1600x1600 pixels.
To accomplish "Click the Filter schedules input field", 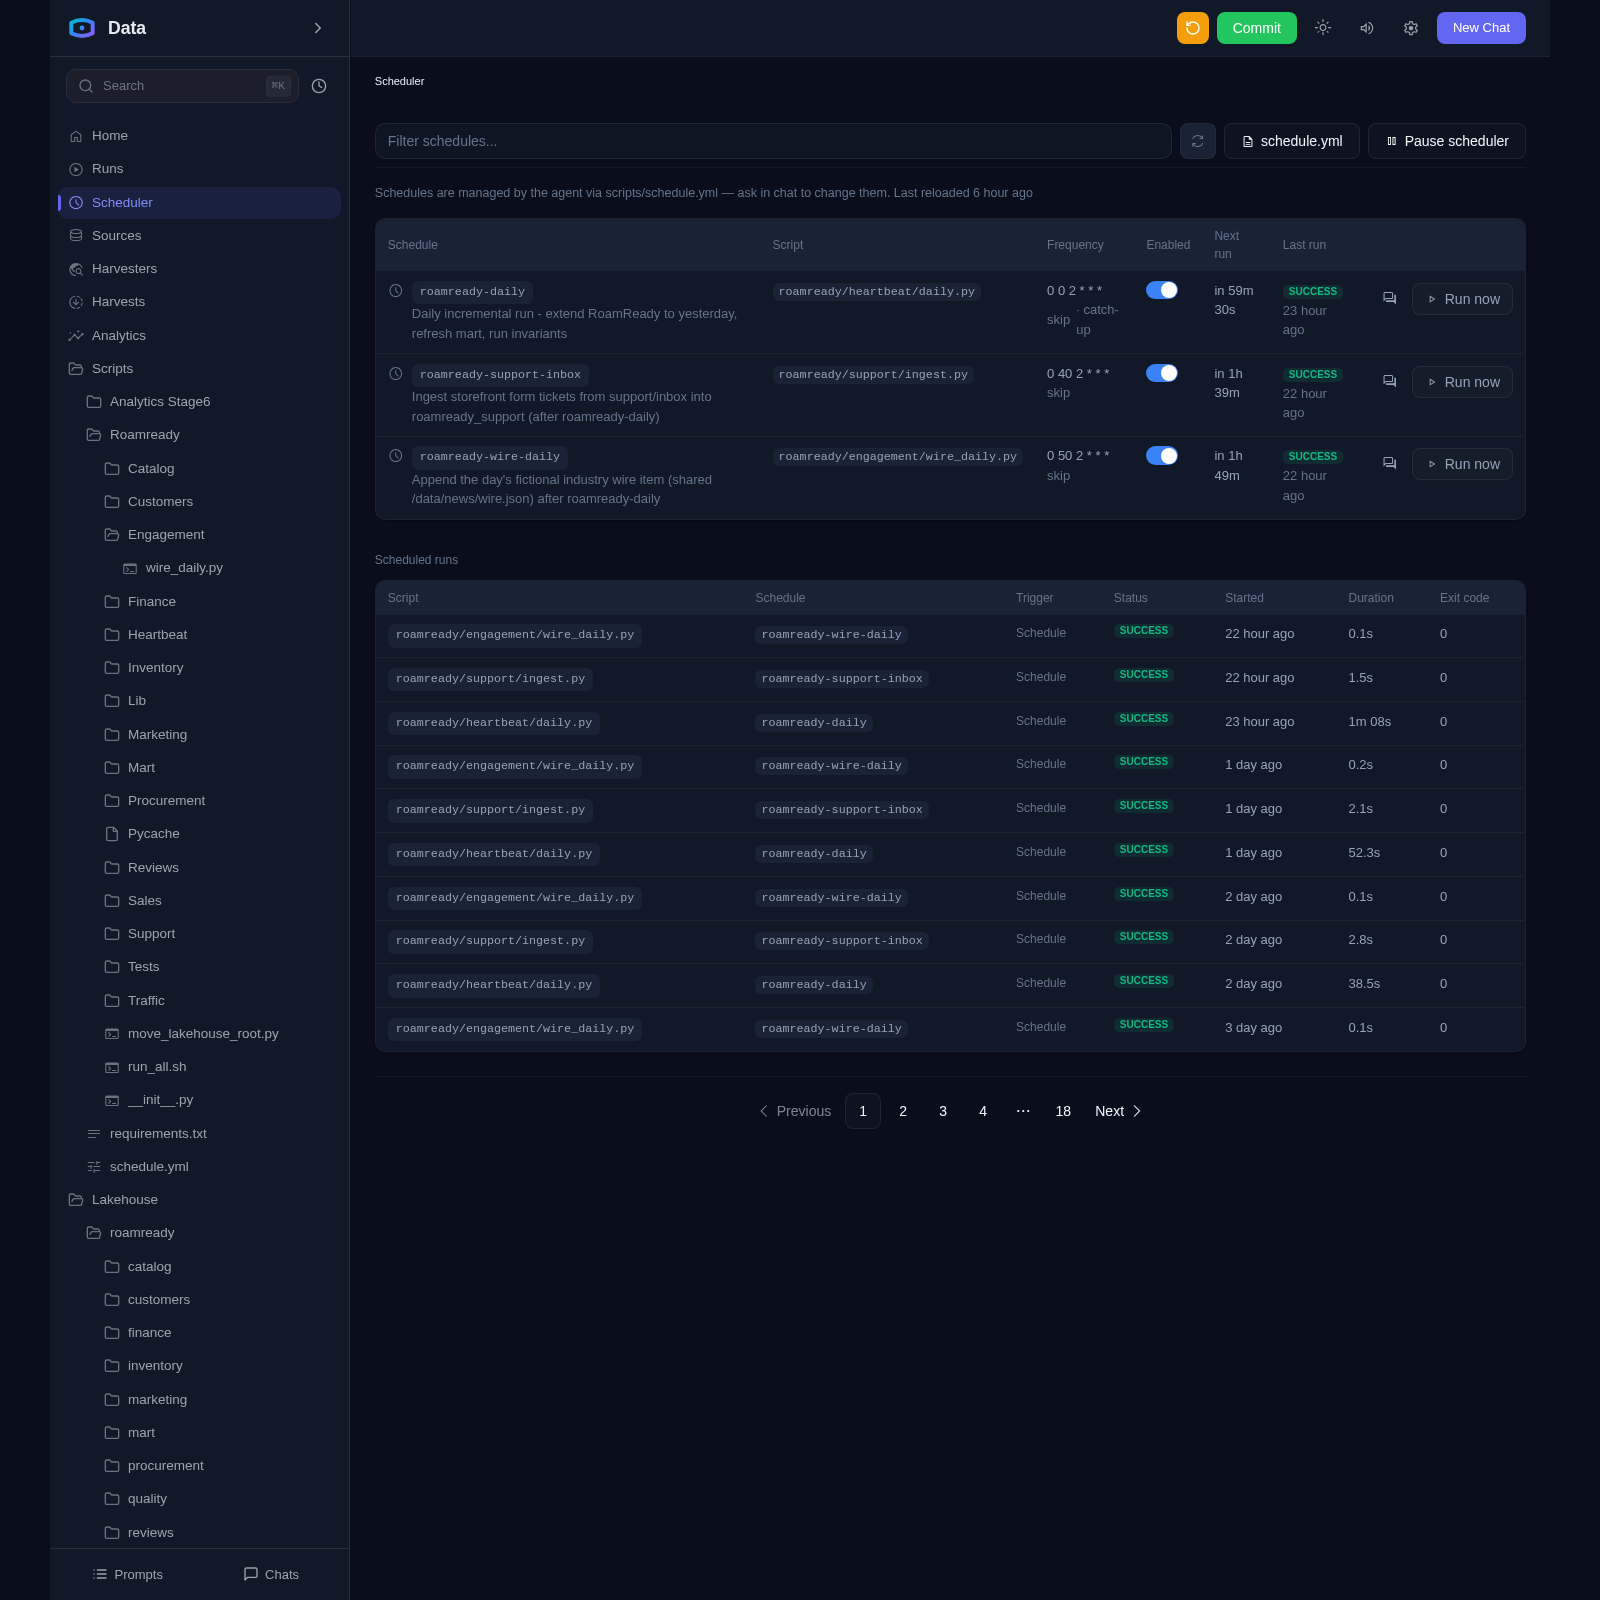I will click(773, 141).
